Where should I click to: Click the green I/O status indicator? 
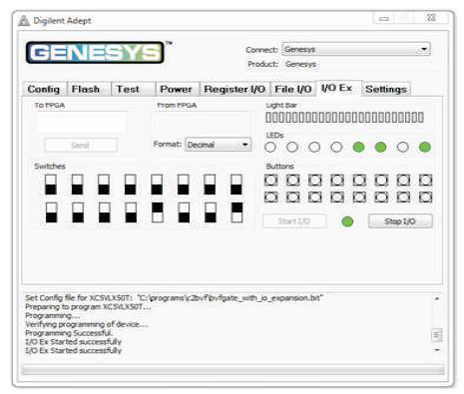pyautogui.click(x=347, y=221)
